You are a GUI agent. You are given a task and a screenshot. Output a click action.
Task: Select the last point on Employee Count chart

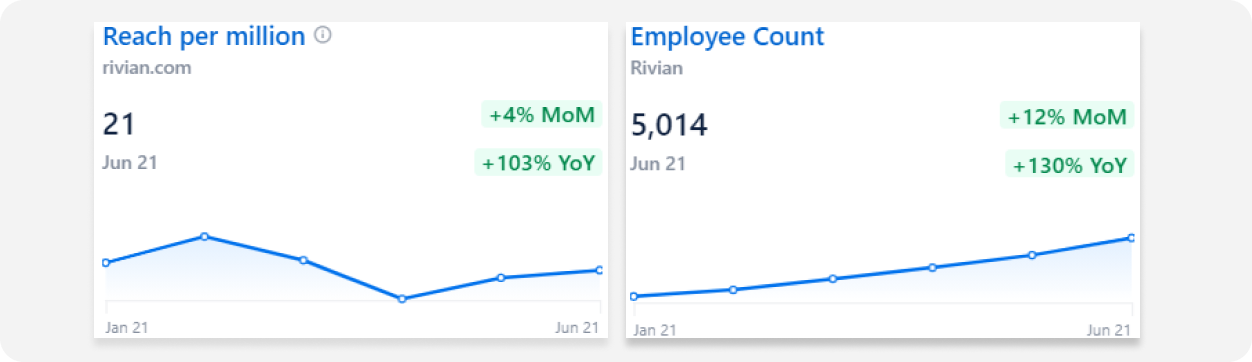pos(1131,238)
